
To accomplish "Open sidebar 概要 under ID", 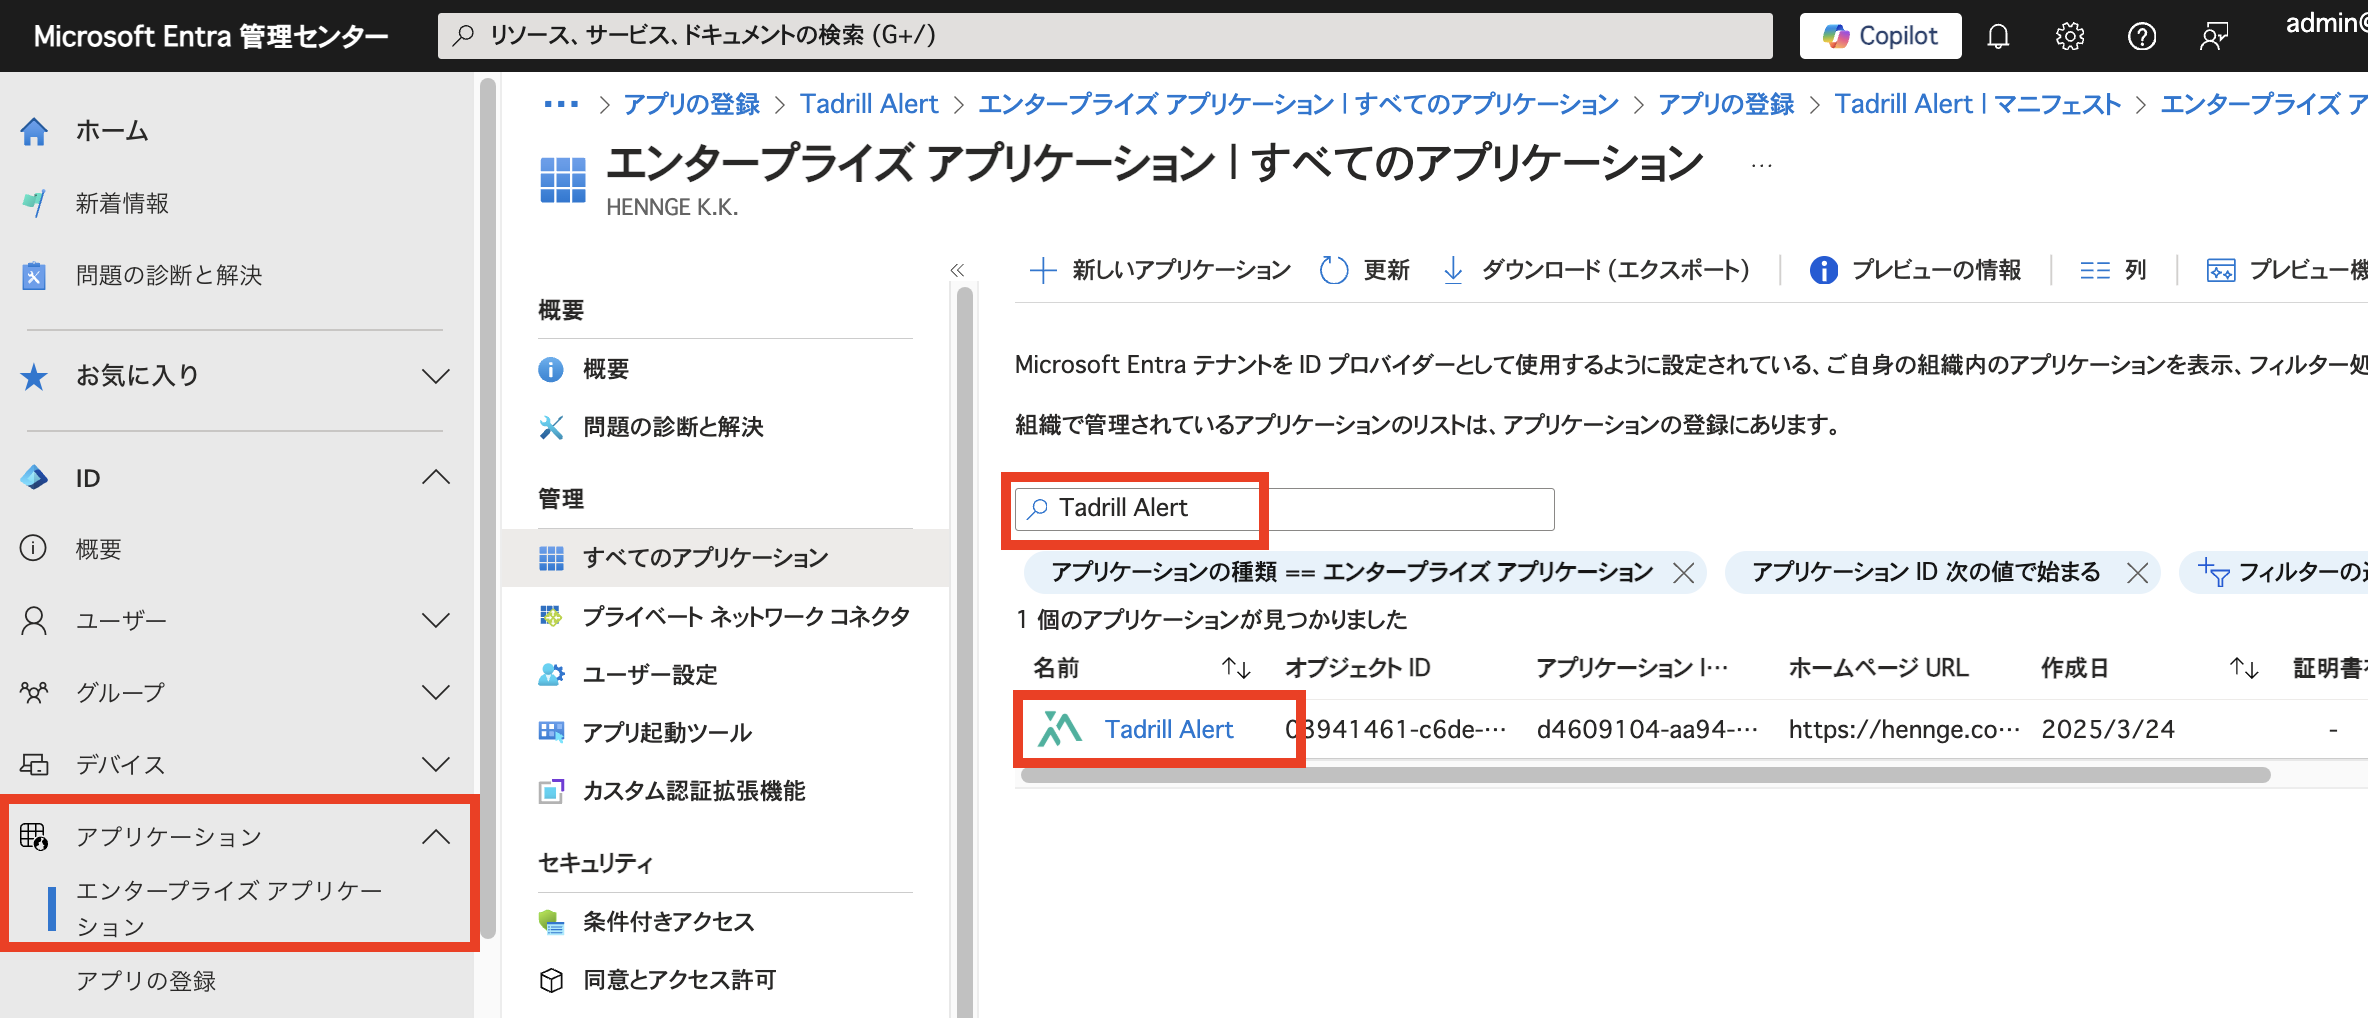I will 98,549.
